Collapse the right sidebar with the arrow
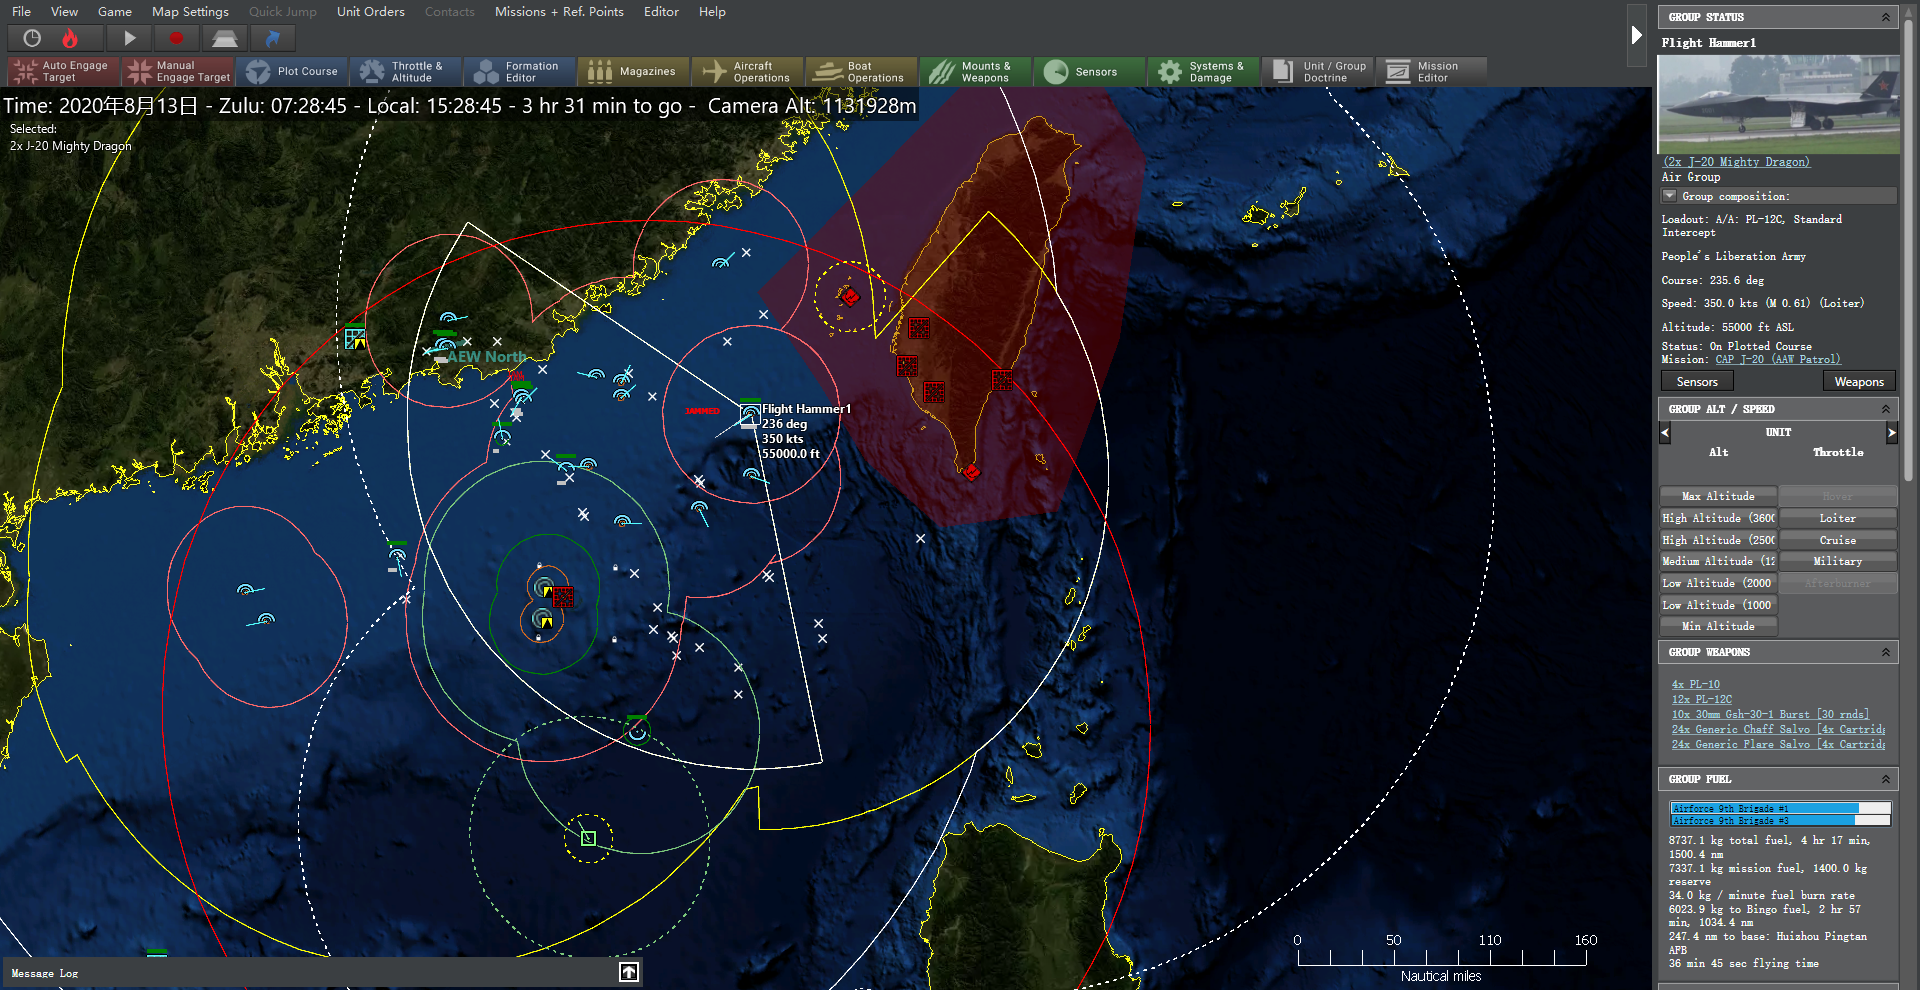Viewport: 1920px width, 990px height. [1637, 36]
